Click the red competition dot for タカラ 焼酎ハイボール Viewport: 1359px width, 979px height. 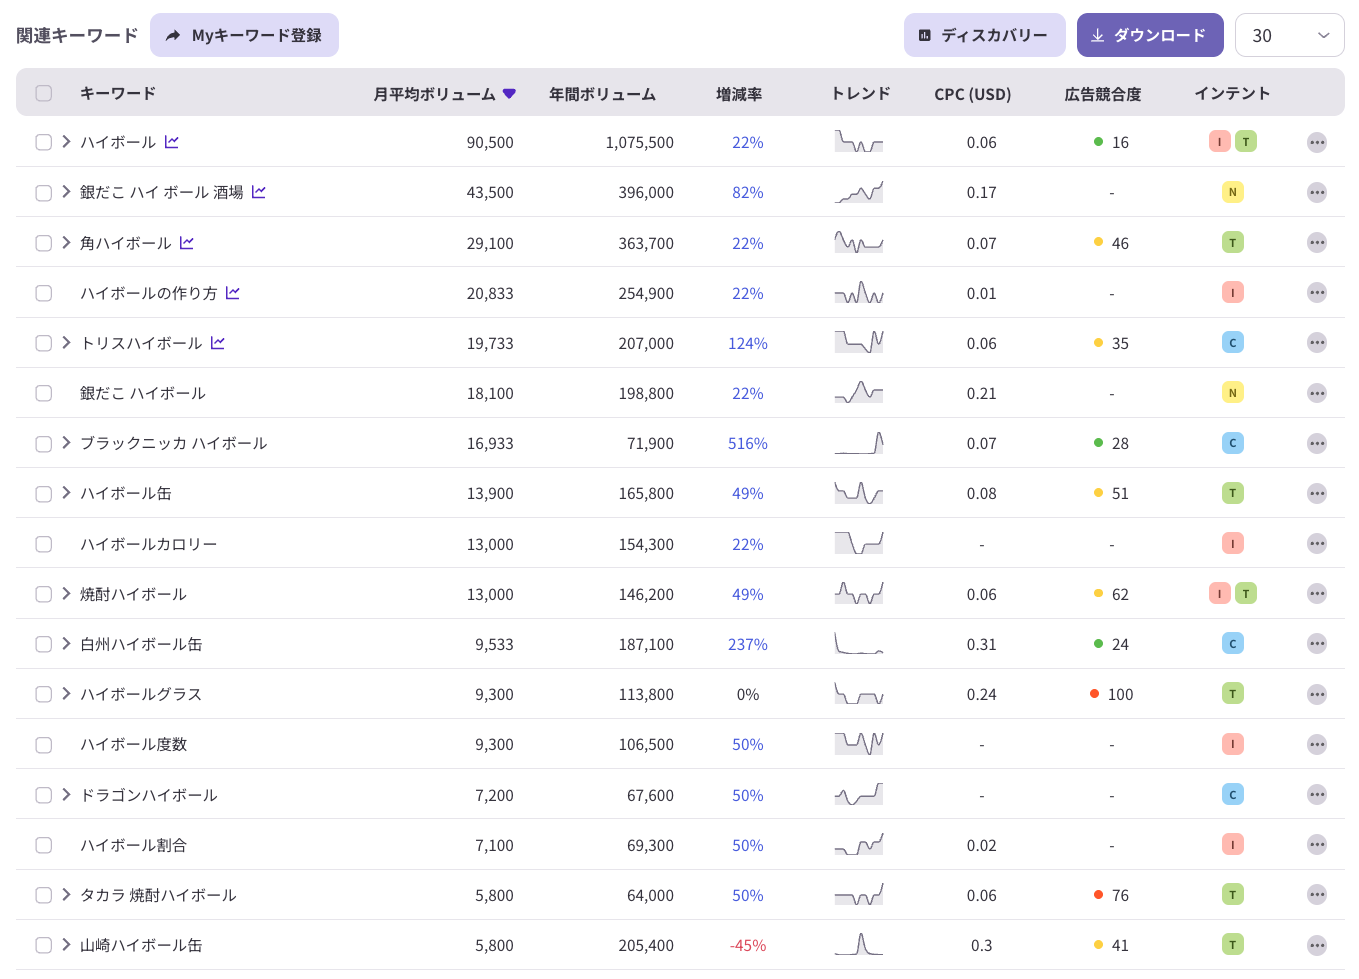click(x=1098, y=895)
